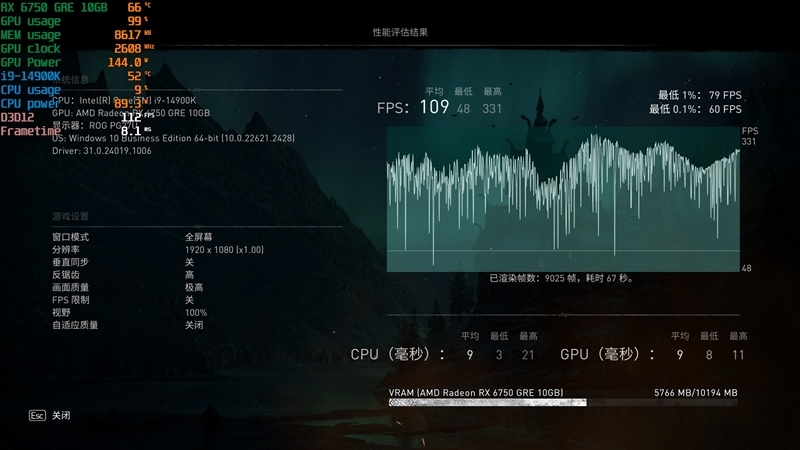Image resolution: width=800 pixels, height=450 pixels.
Task: Click the GPU（毫秒）label
Action: [x=607, y=354]
